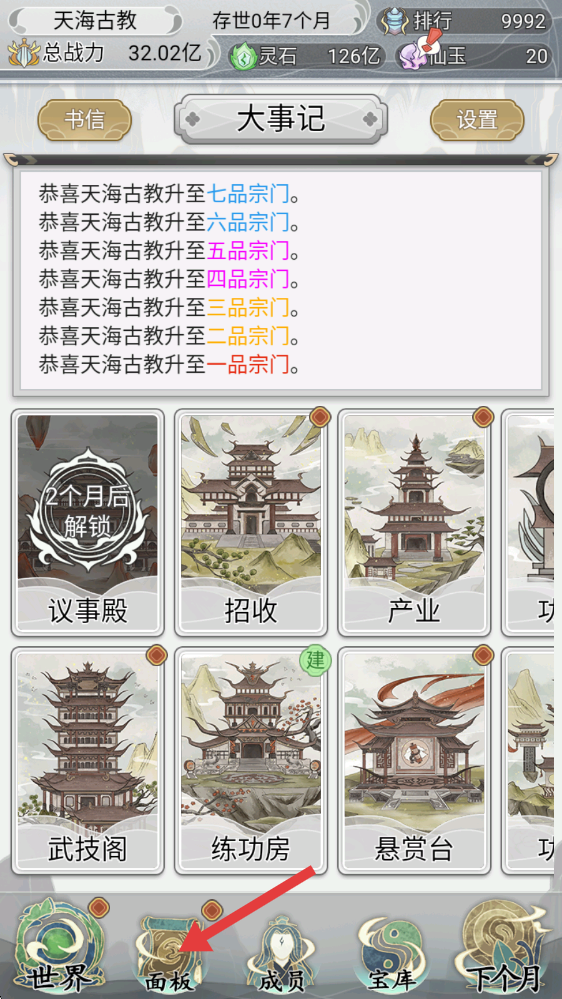Tap the 总战力 power emblem icon
The image size is (562, 999).
24,53
